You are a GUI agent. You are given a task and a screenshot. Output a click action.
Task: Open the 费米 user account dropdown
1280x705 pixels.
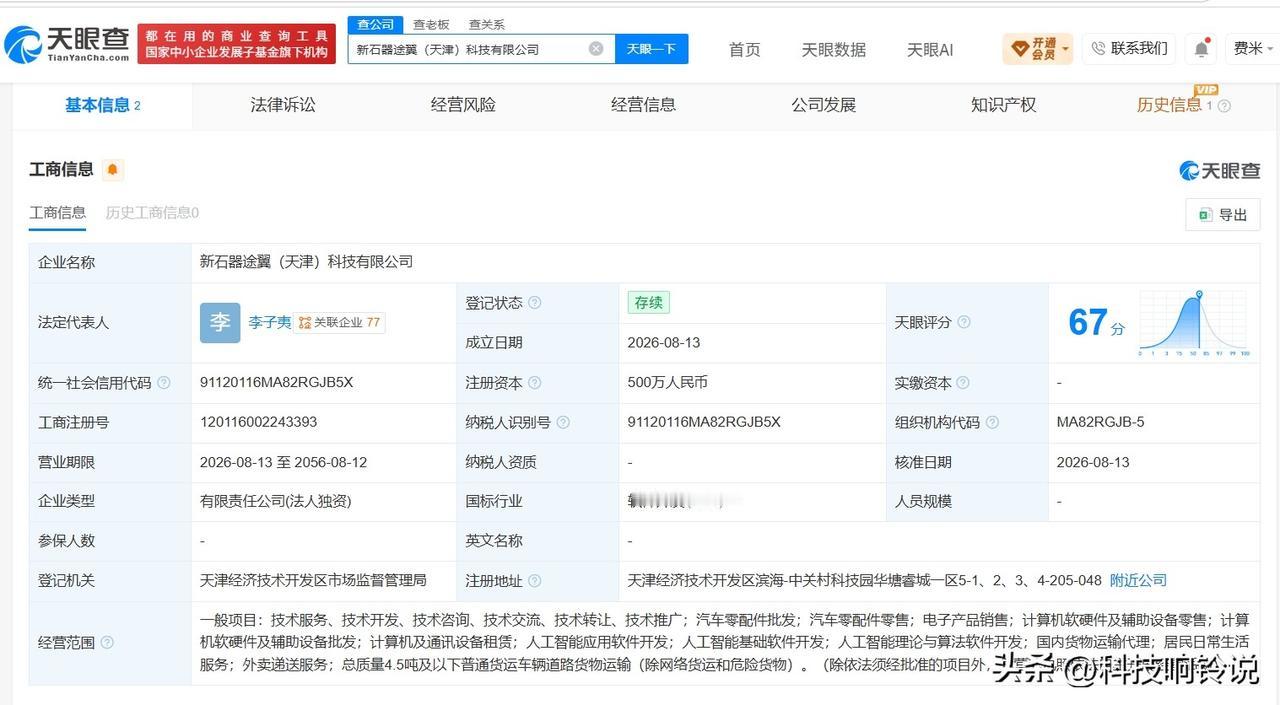click(x=1254, y=48)
